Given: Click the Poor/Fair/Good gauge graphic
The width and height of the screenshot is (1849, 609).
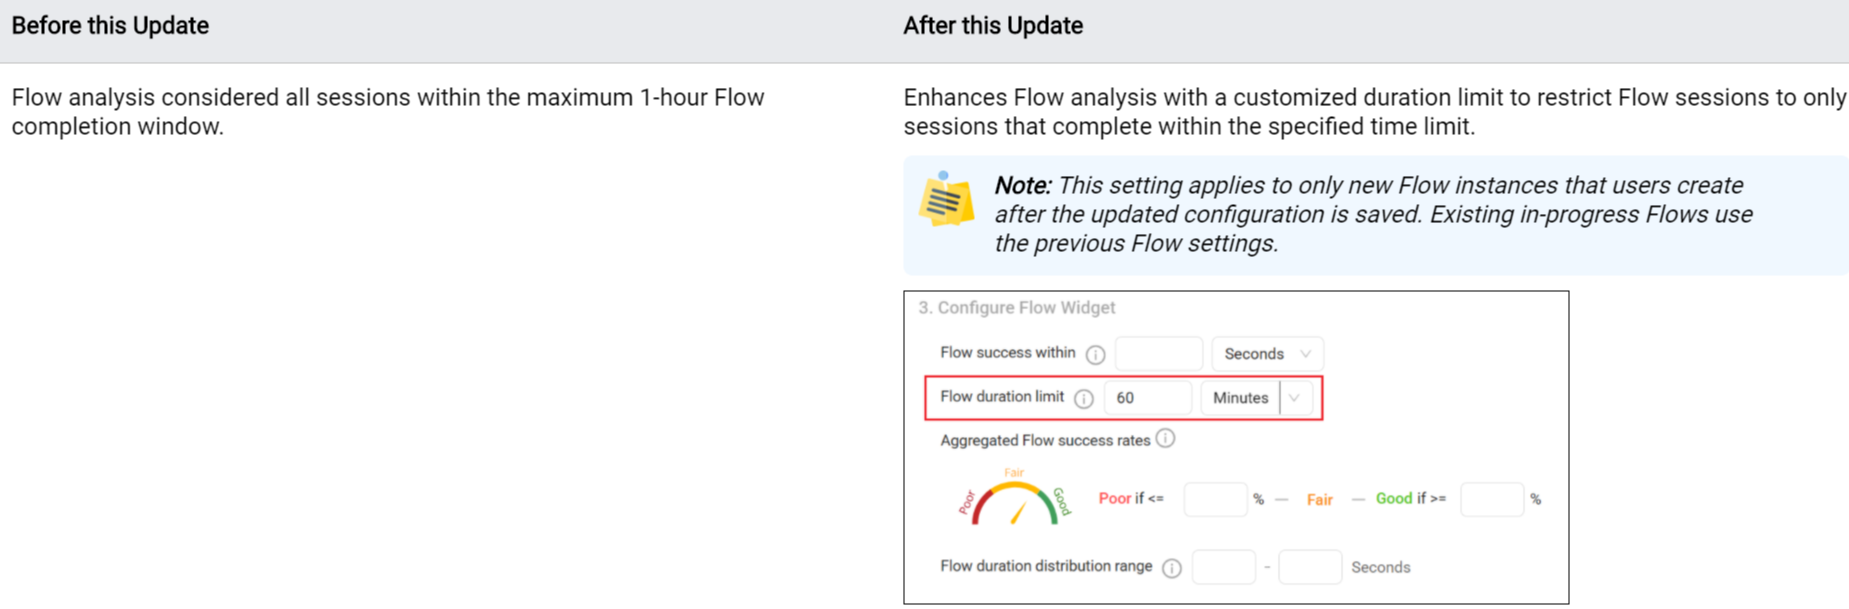Looking at the screenshot, I should (1014, 497).
